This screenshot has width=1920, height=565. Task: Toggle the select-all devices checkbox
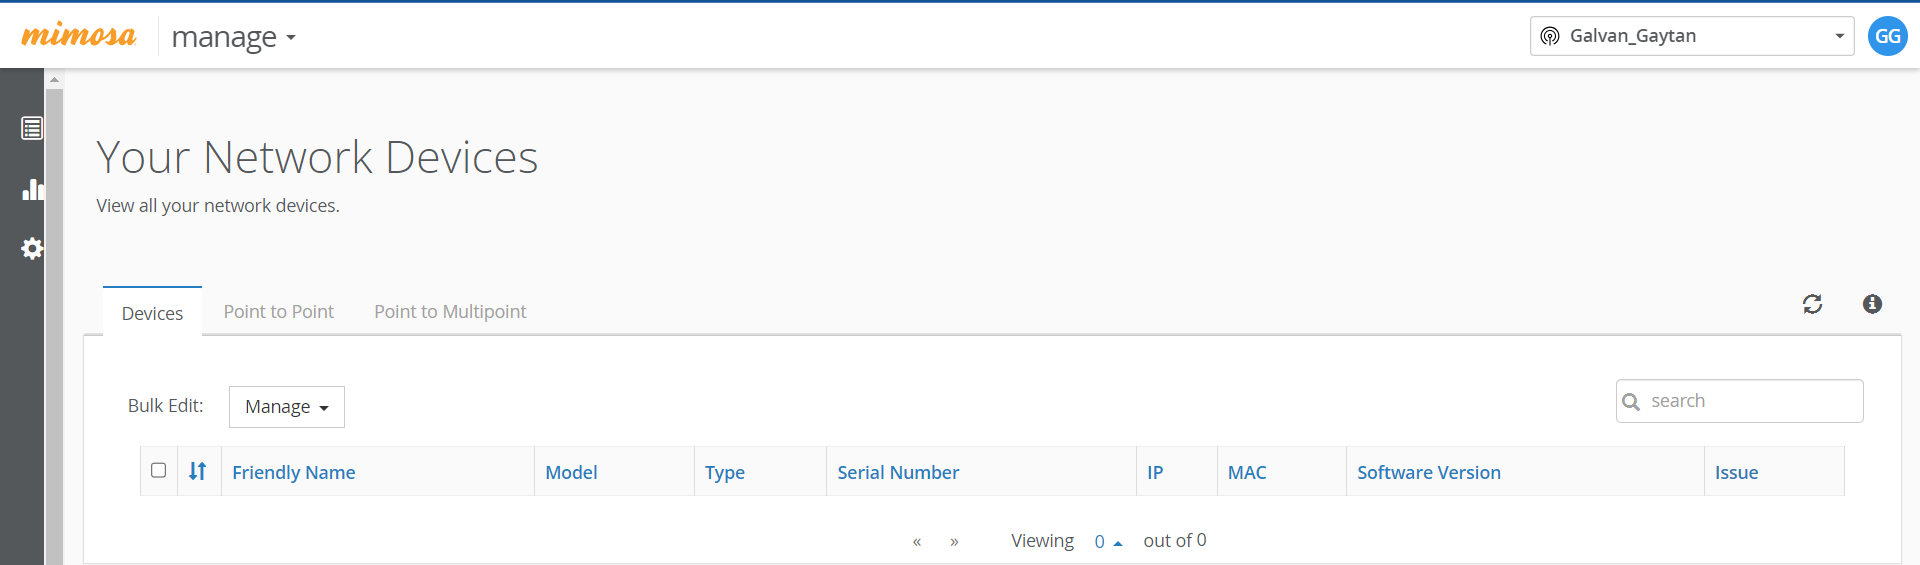click(x=158, y=470)
